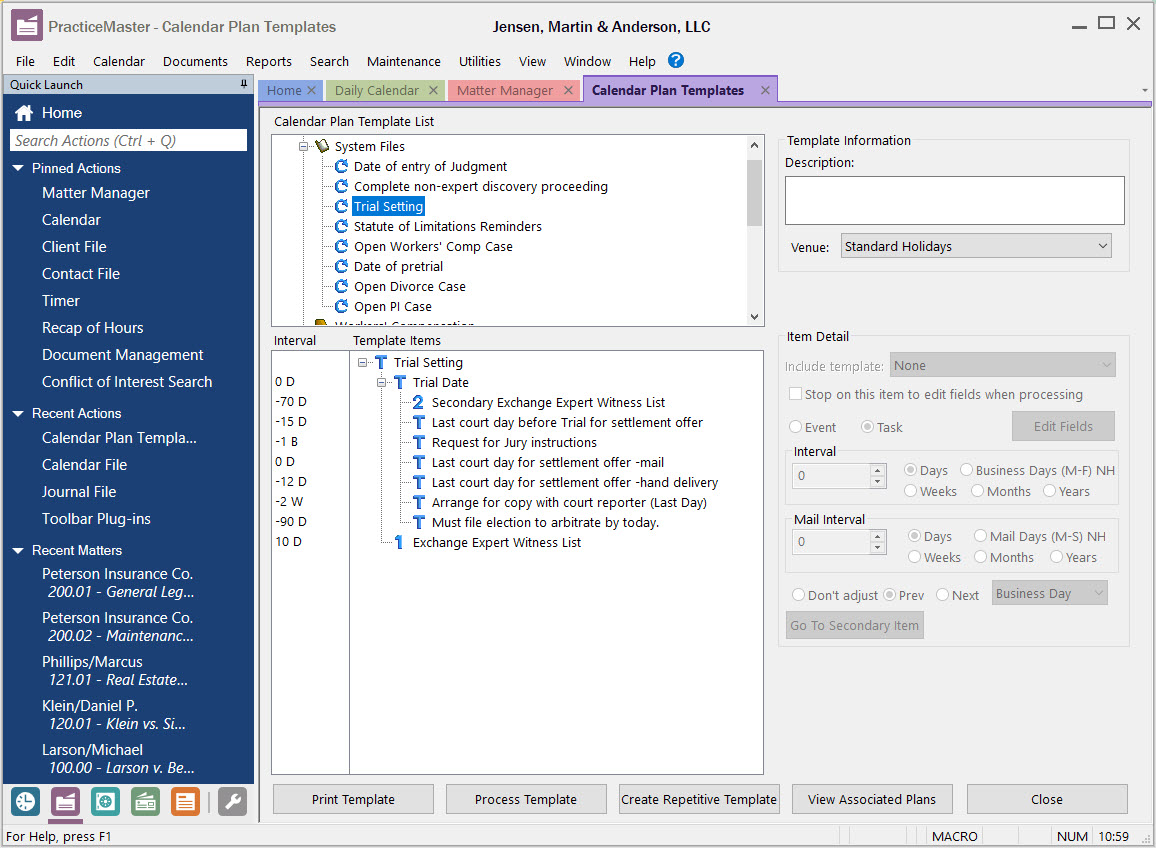Click the icon beside Statute of Limitations Reminders

pyautogui.click(x=341, y=226)
